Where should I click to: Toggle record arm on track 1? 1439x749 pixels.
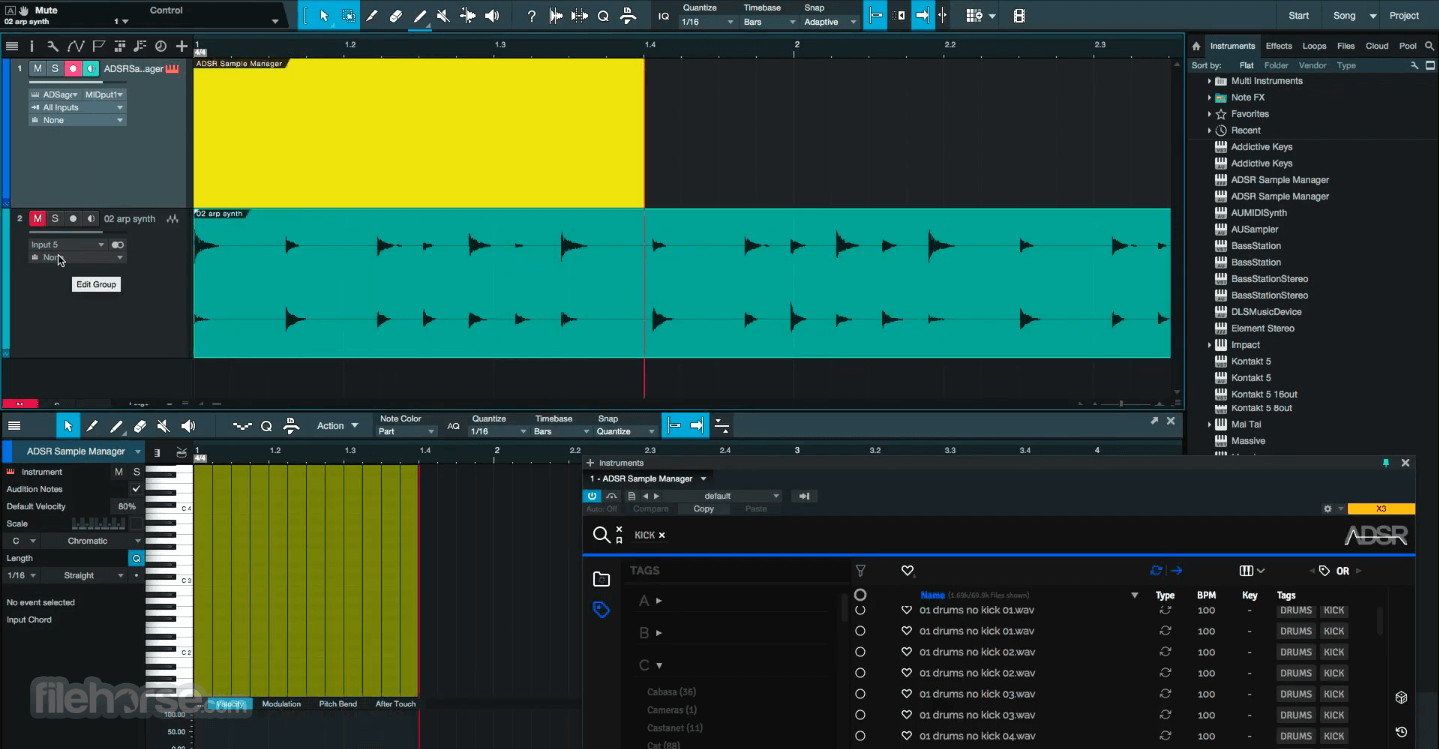[x=73, y=69]
